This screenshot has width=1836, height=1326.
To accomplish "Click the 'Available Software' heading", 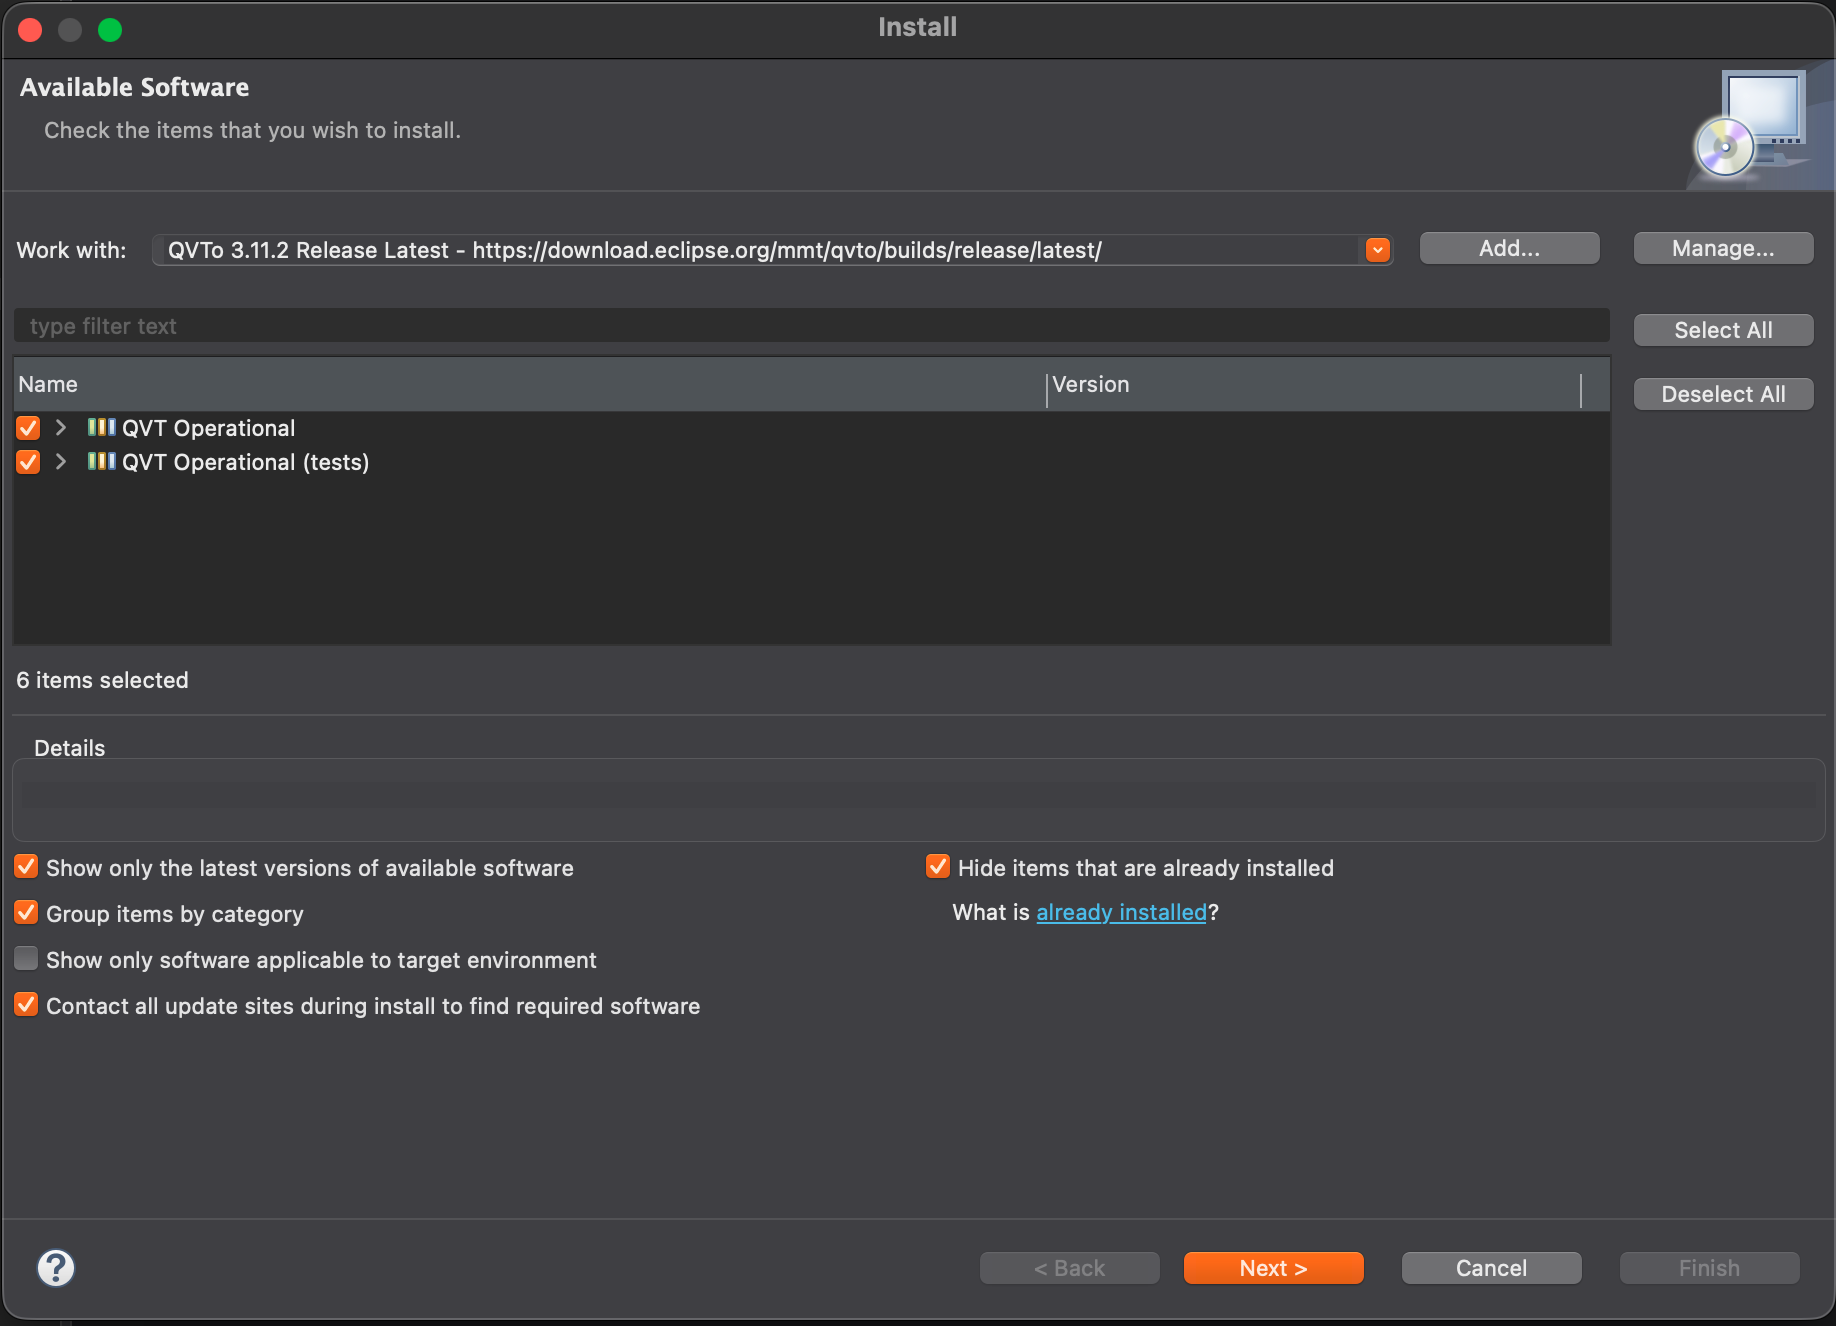I will click(135, 88).
